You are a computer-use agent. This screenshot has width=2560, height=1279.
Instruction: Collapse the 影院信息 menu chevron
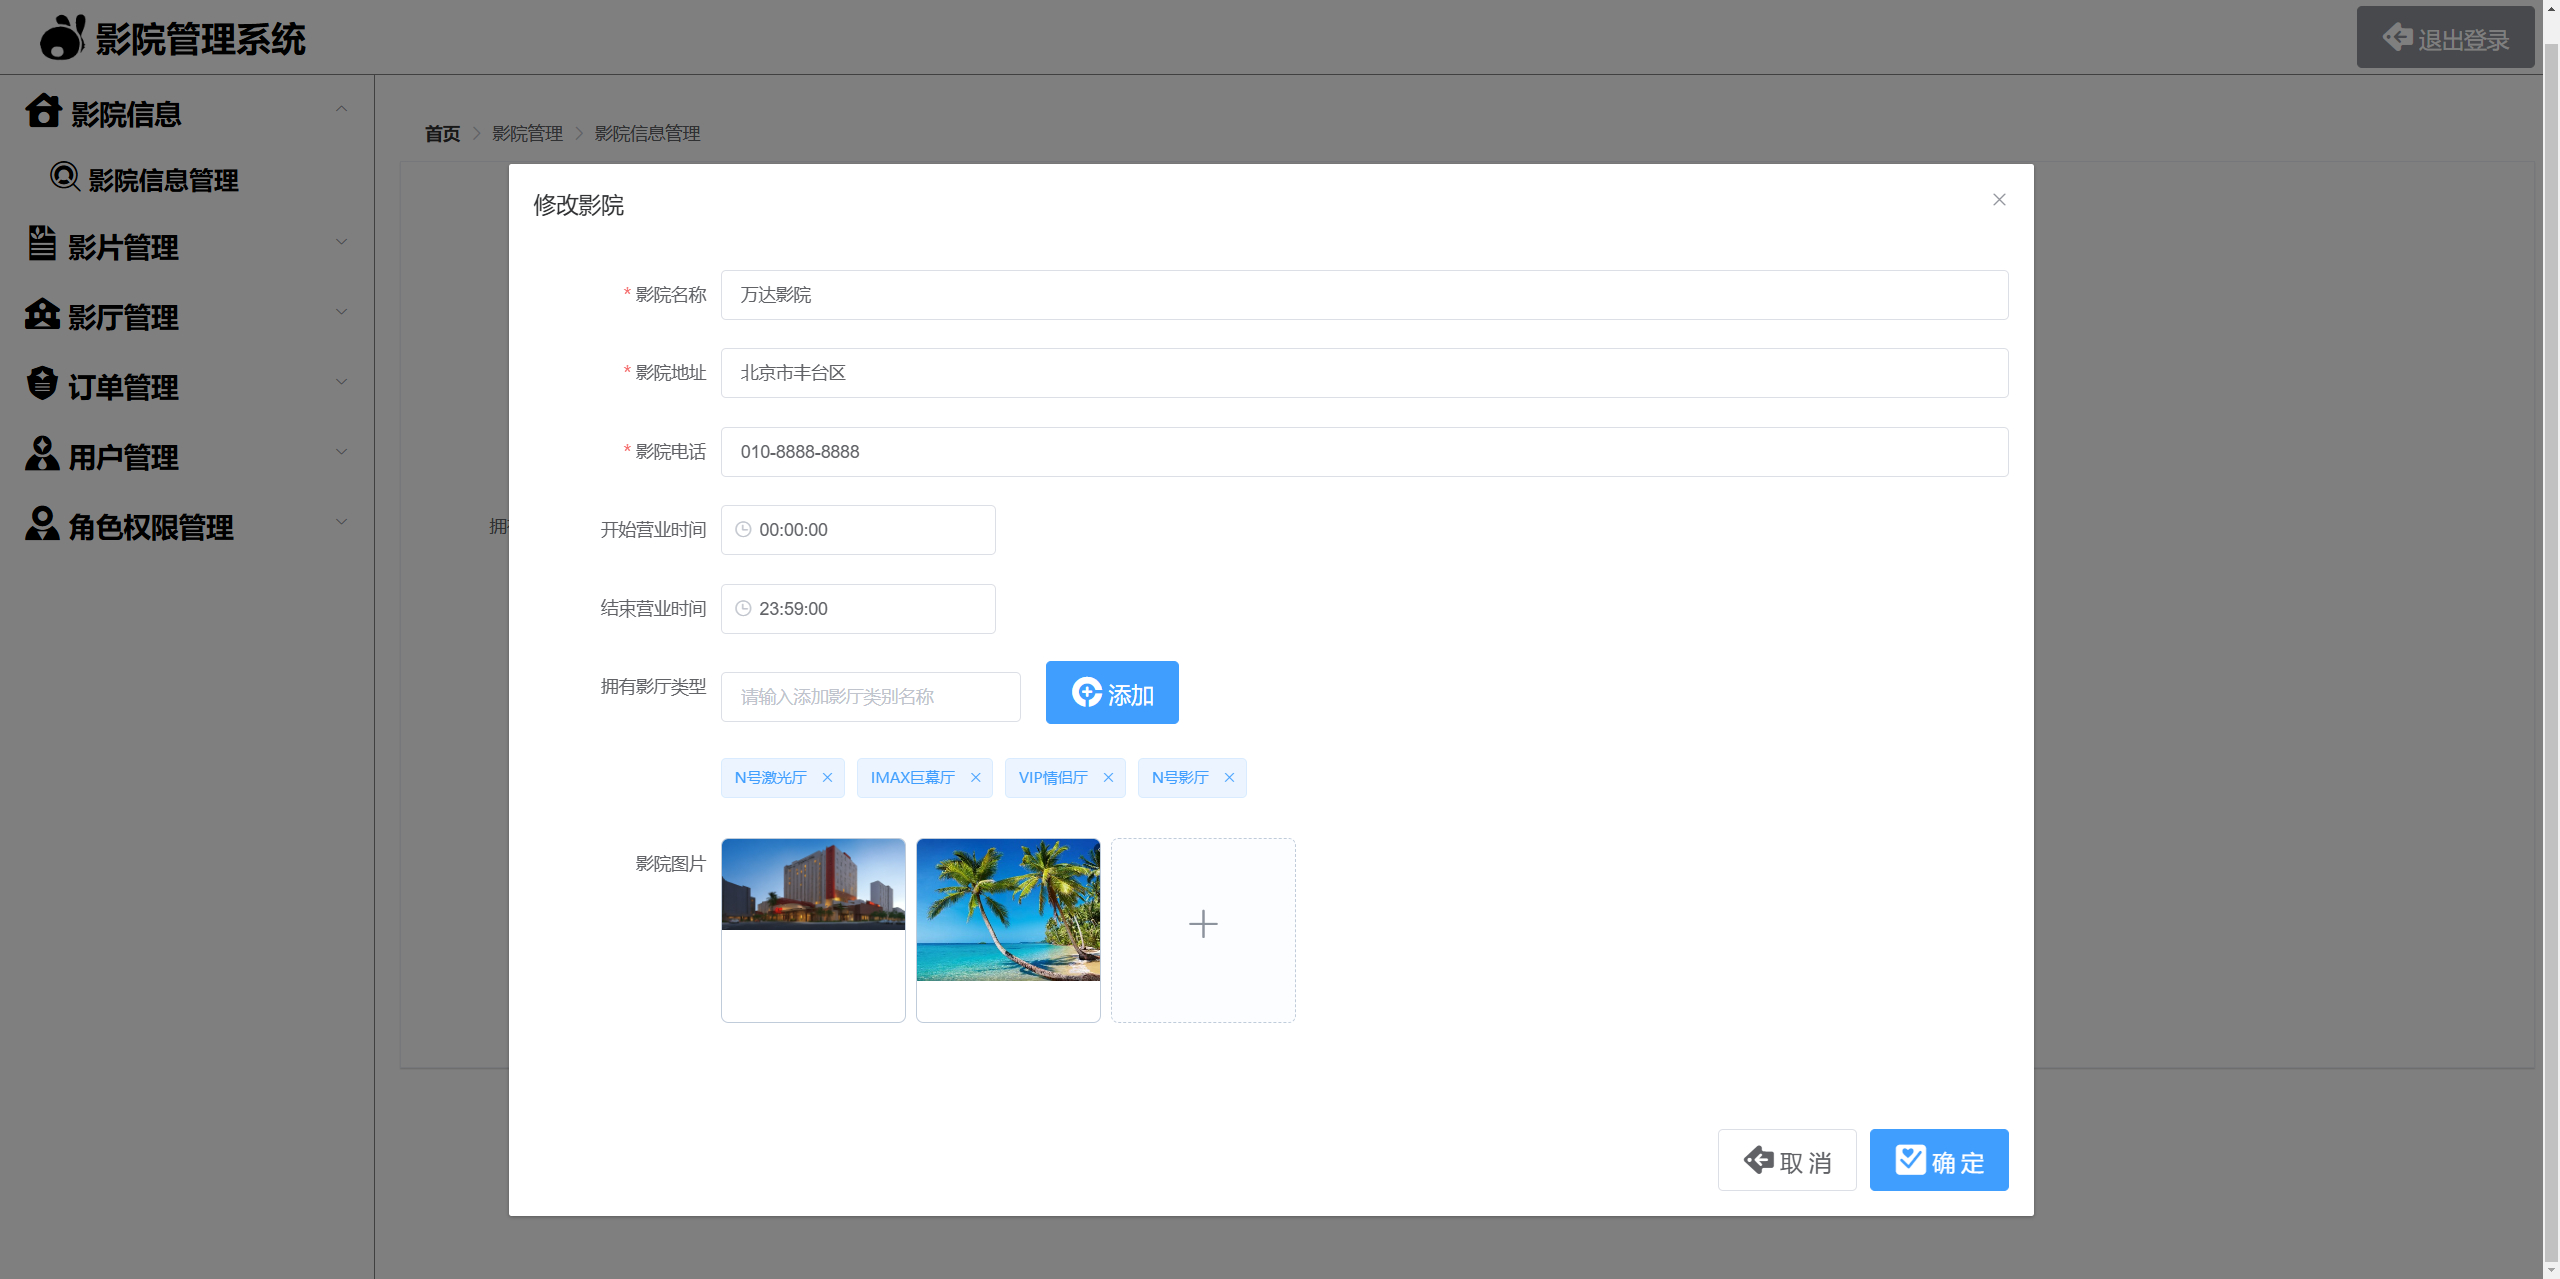[341, 108]
